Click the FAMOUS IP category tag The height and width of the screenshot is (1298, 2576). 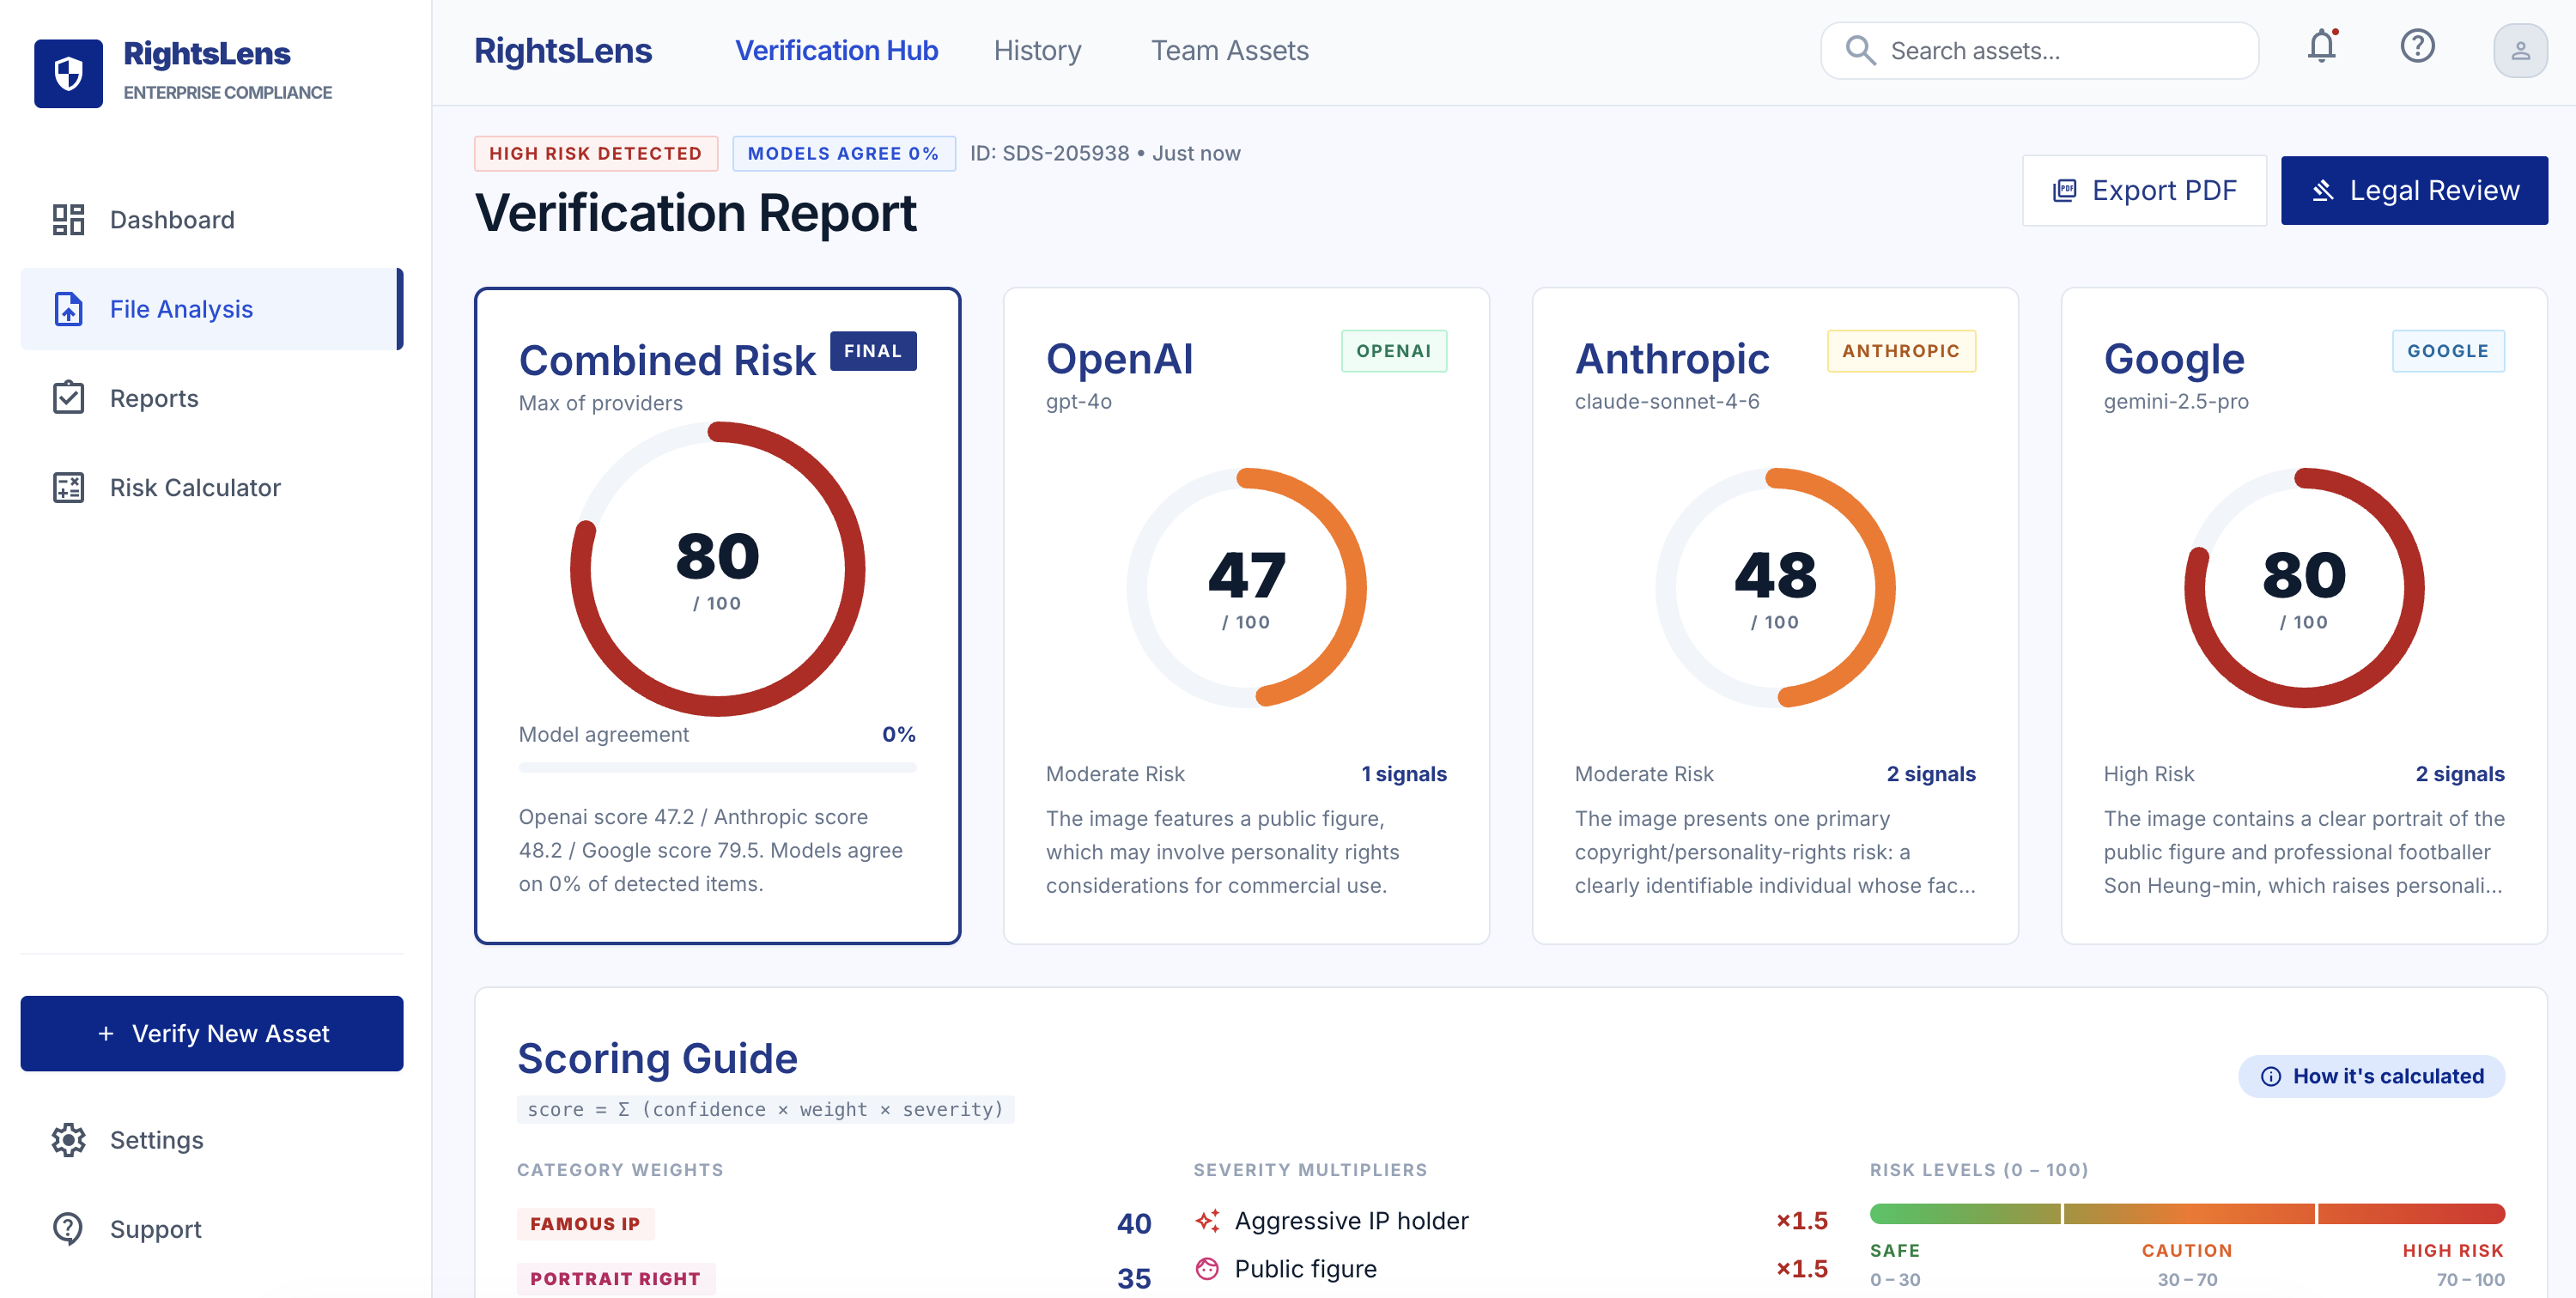click(585, 1224)
